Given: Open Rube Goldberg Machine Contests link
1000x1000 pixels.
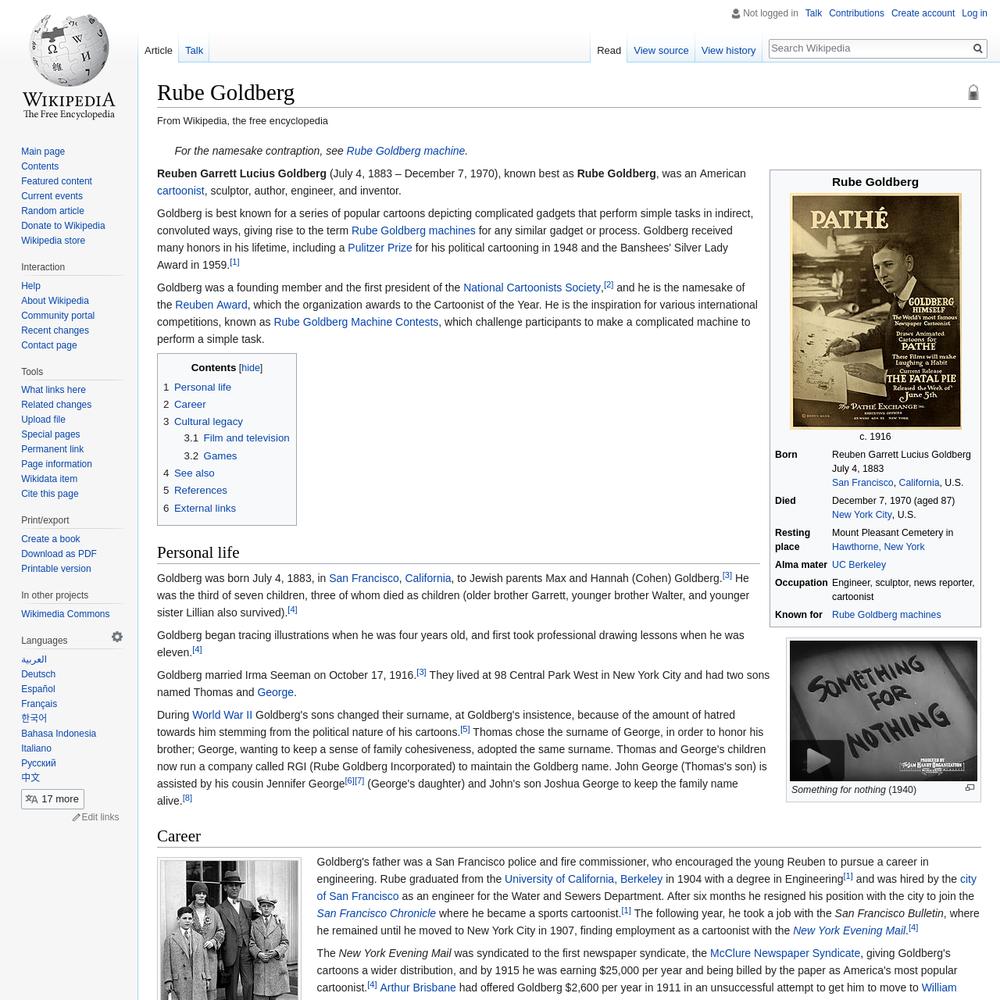Looking at the screenshot, I should click(356, 322).
